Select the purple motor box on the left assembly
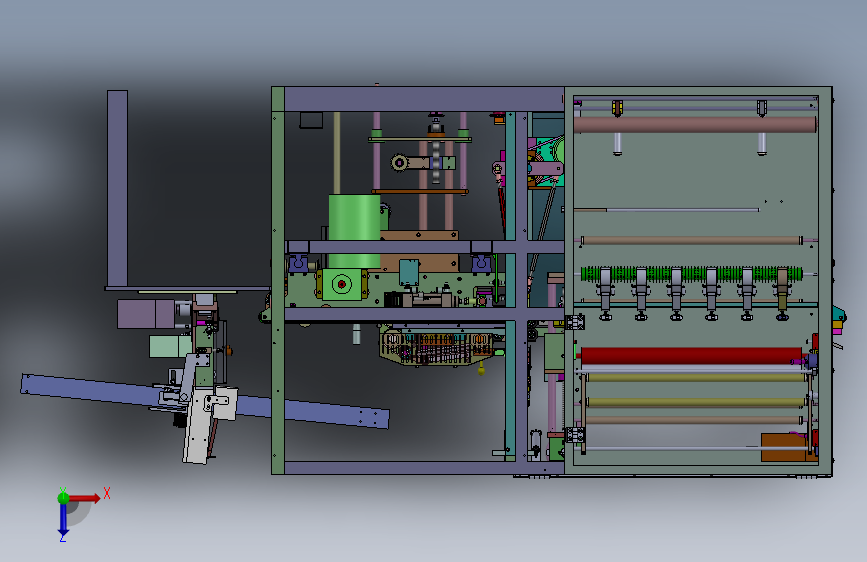The image size is (867, 562). pyautogui.click(x=146, y=314)
